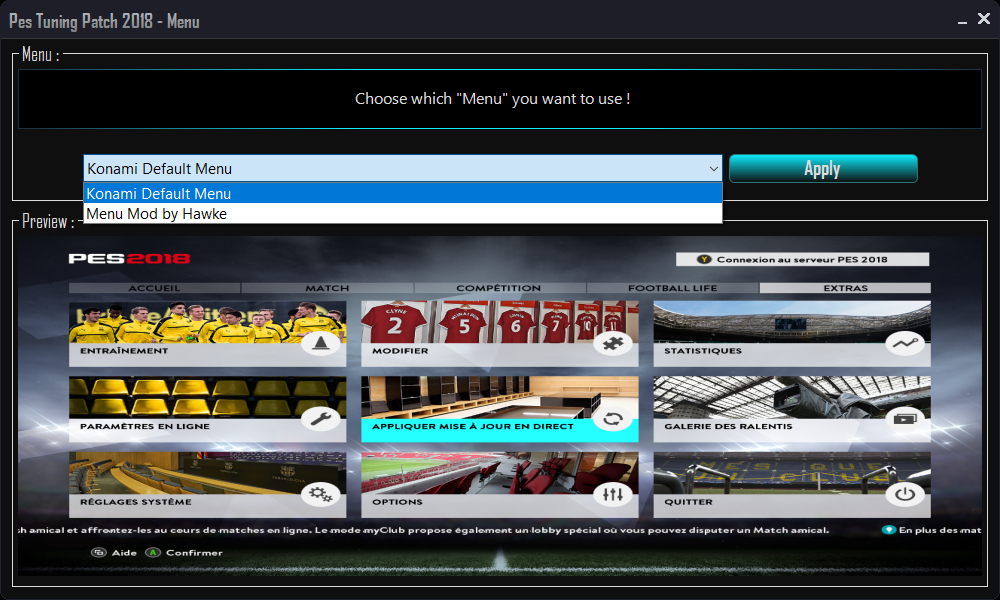Click the Statistiques chart line icon
The width and height of the screenshot is (1000, 600).
(x=905, y=344)
